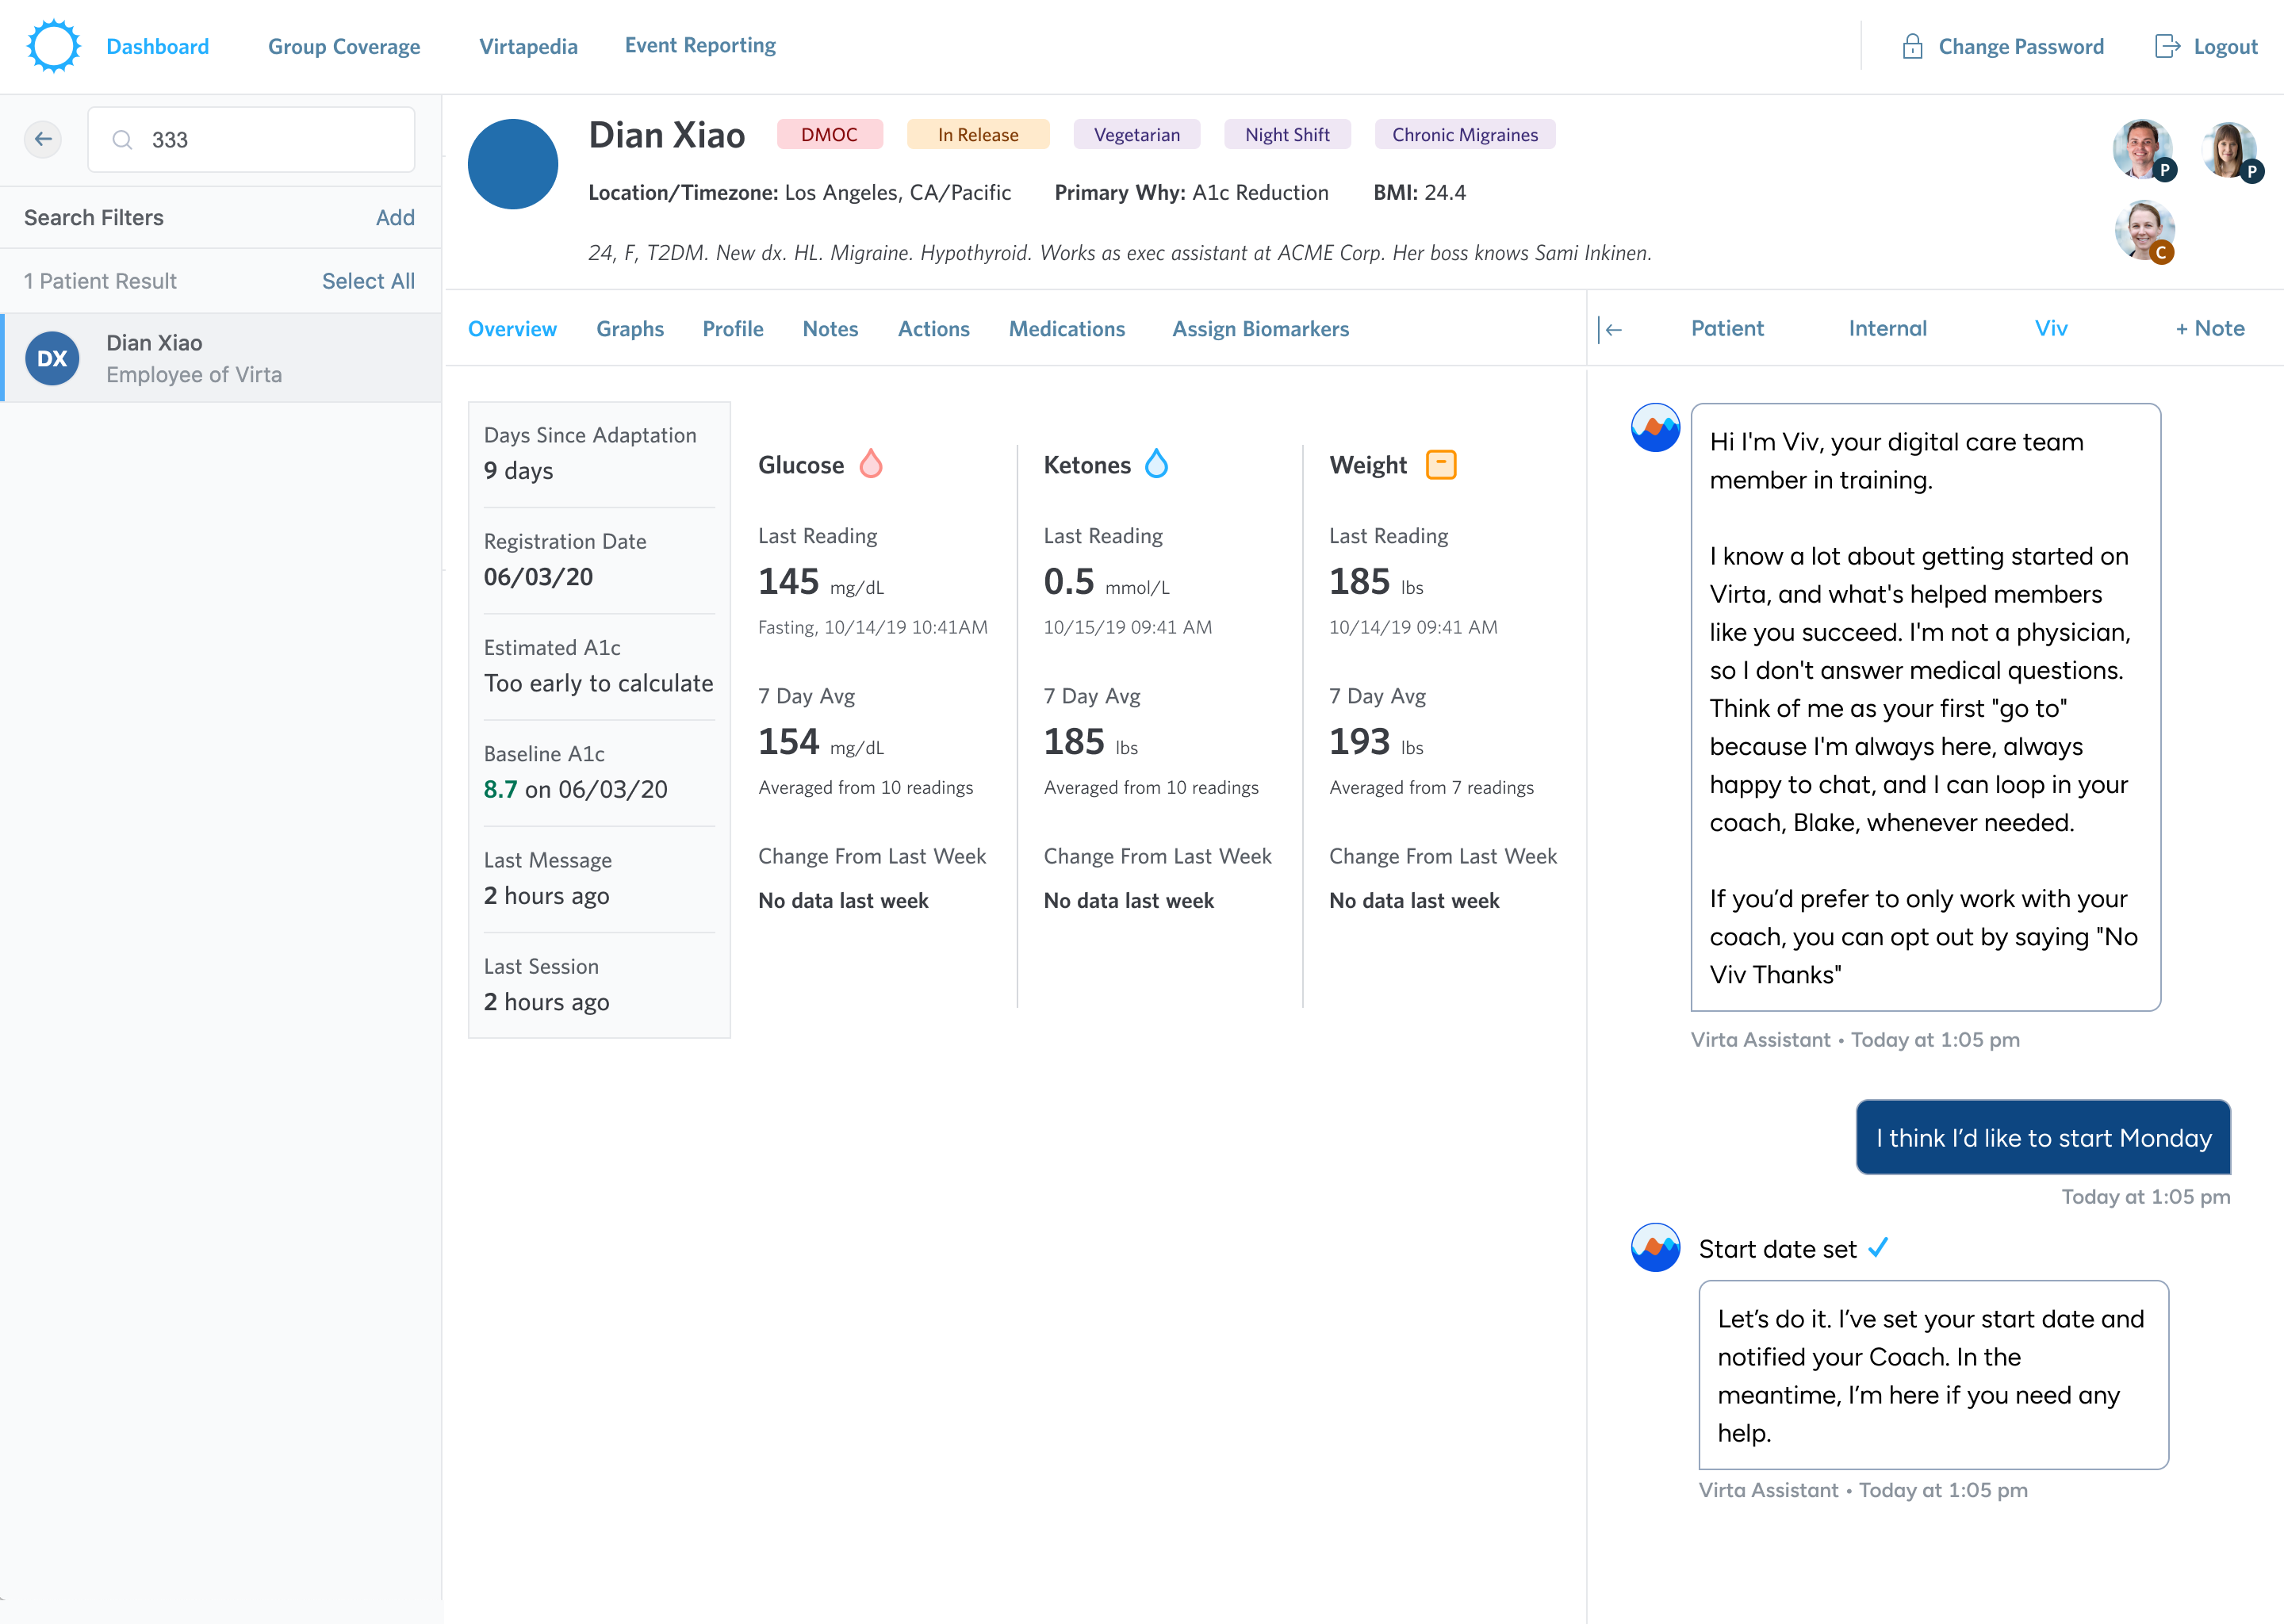Click the patient search input field
The image size is (2284, 1624).
tap(270, 140)
